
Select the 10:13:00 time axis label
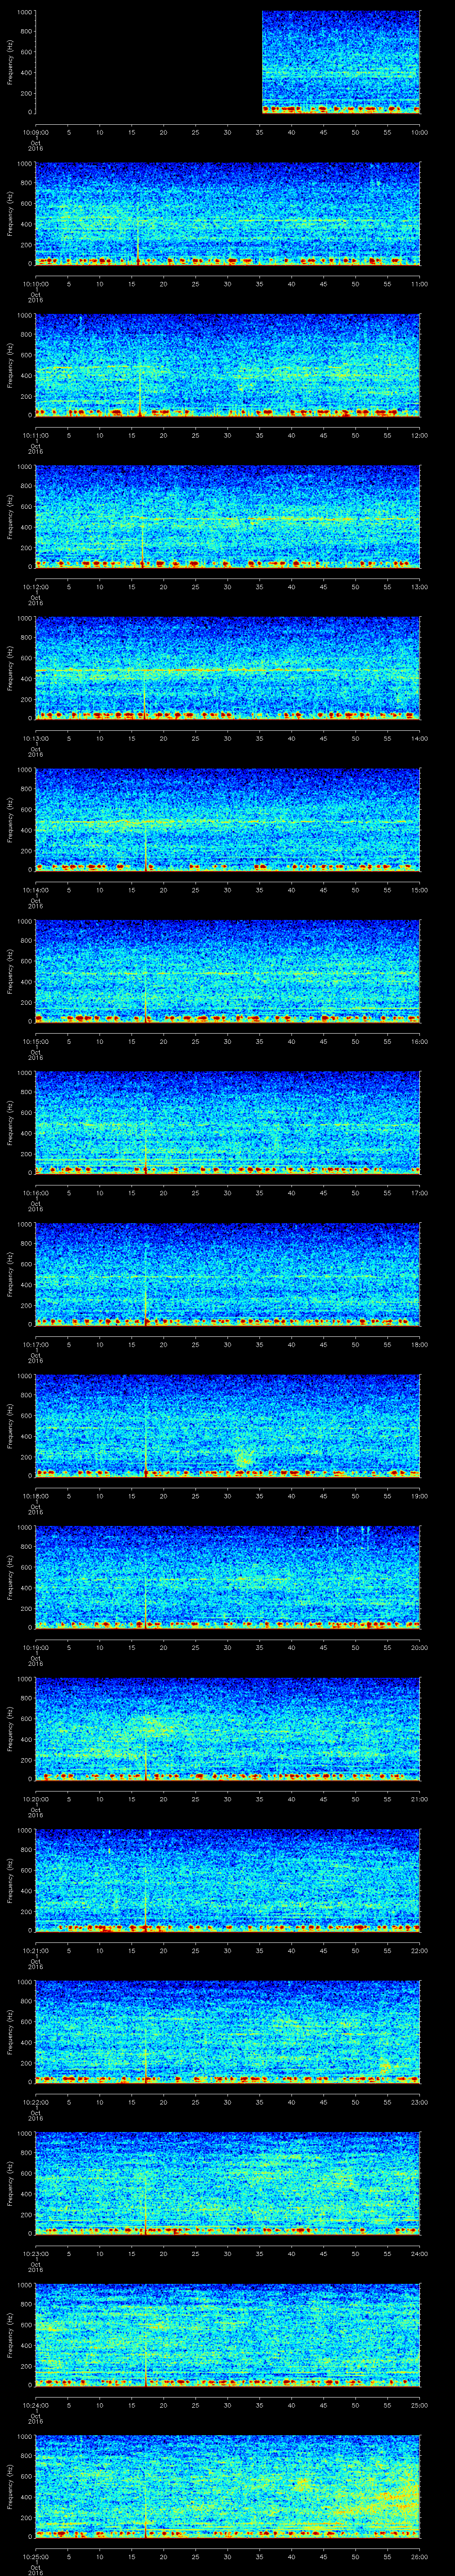(x=35, y=738)
